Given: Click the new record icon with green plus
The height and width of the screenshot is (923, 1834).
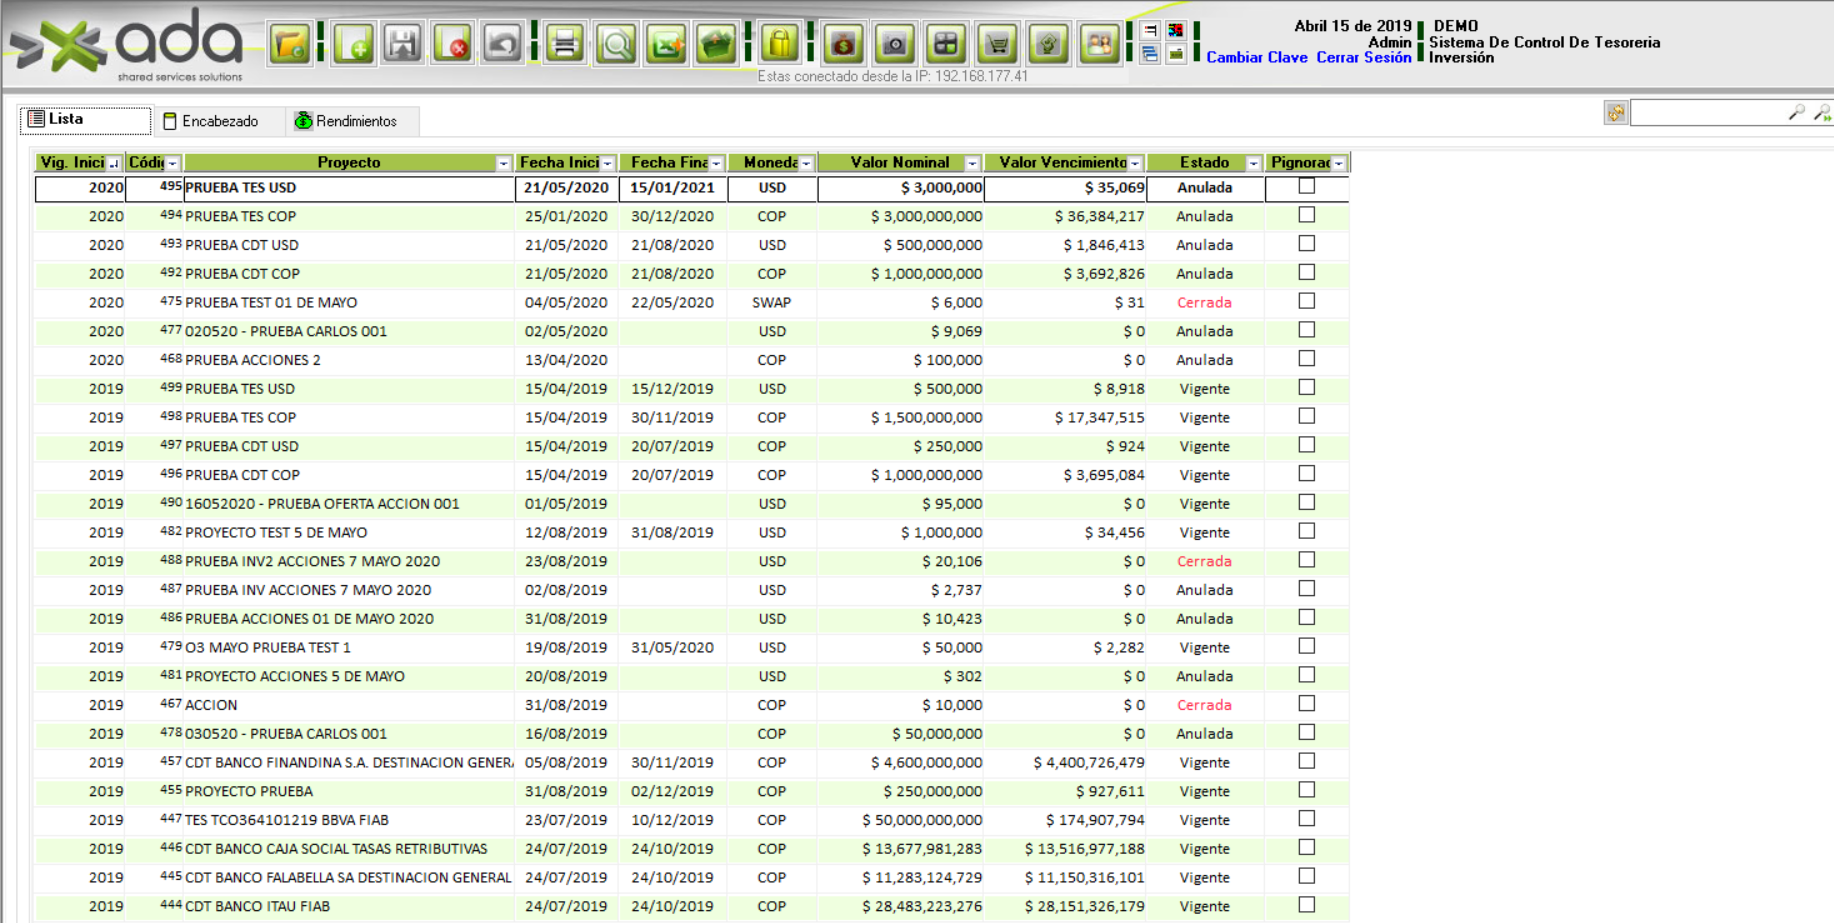Looking at the screenshot, I should tap(354, 44).
